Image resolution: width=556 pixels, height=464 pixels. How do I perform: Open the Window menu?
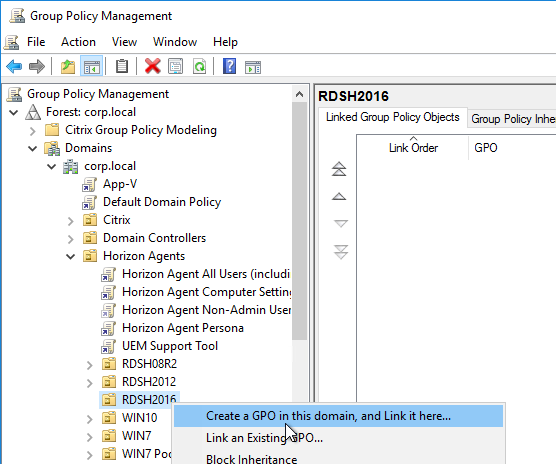[x=175, y=42]
